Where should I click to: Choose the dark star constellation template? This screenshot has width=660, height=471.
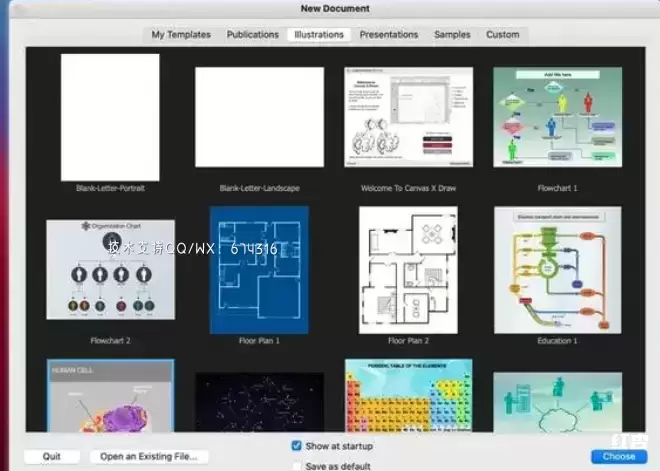point(259,400)
